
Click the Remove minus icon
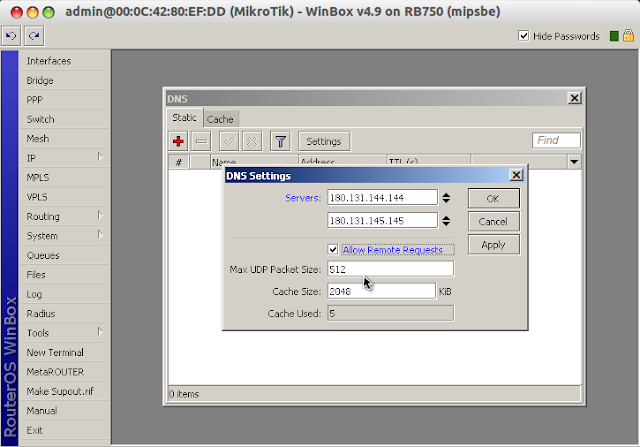201,141
